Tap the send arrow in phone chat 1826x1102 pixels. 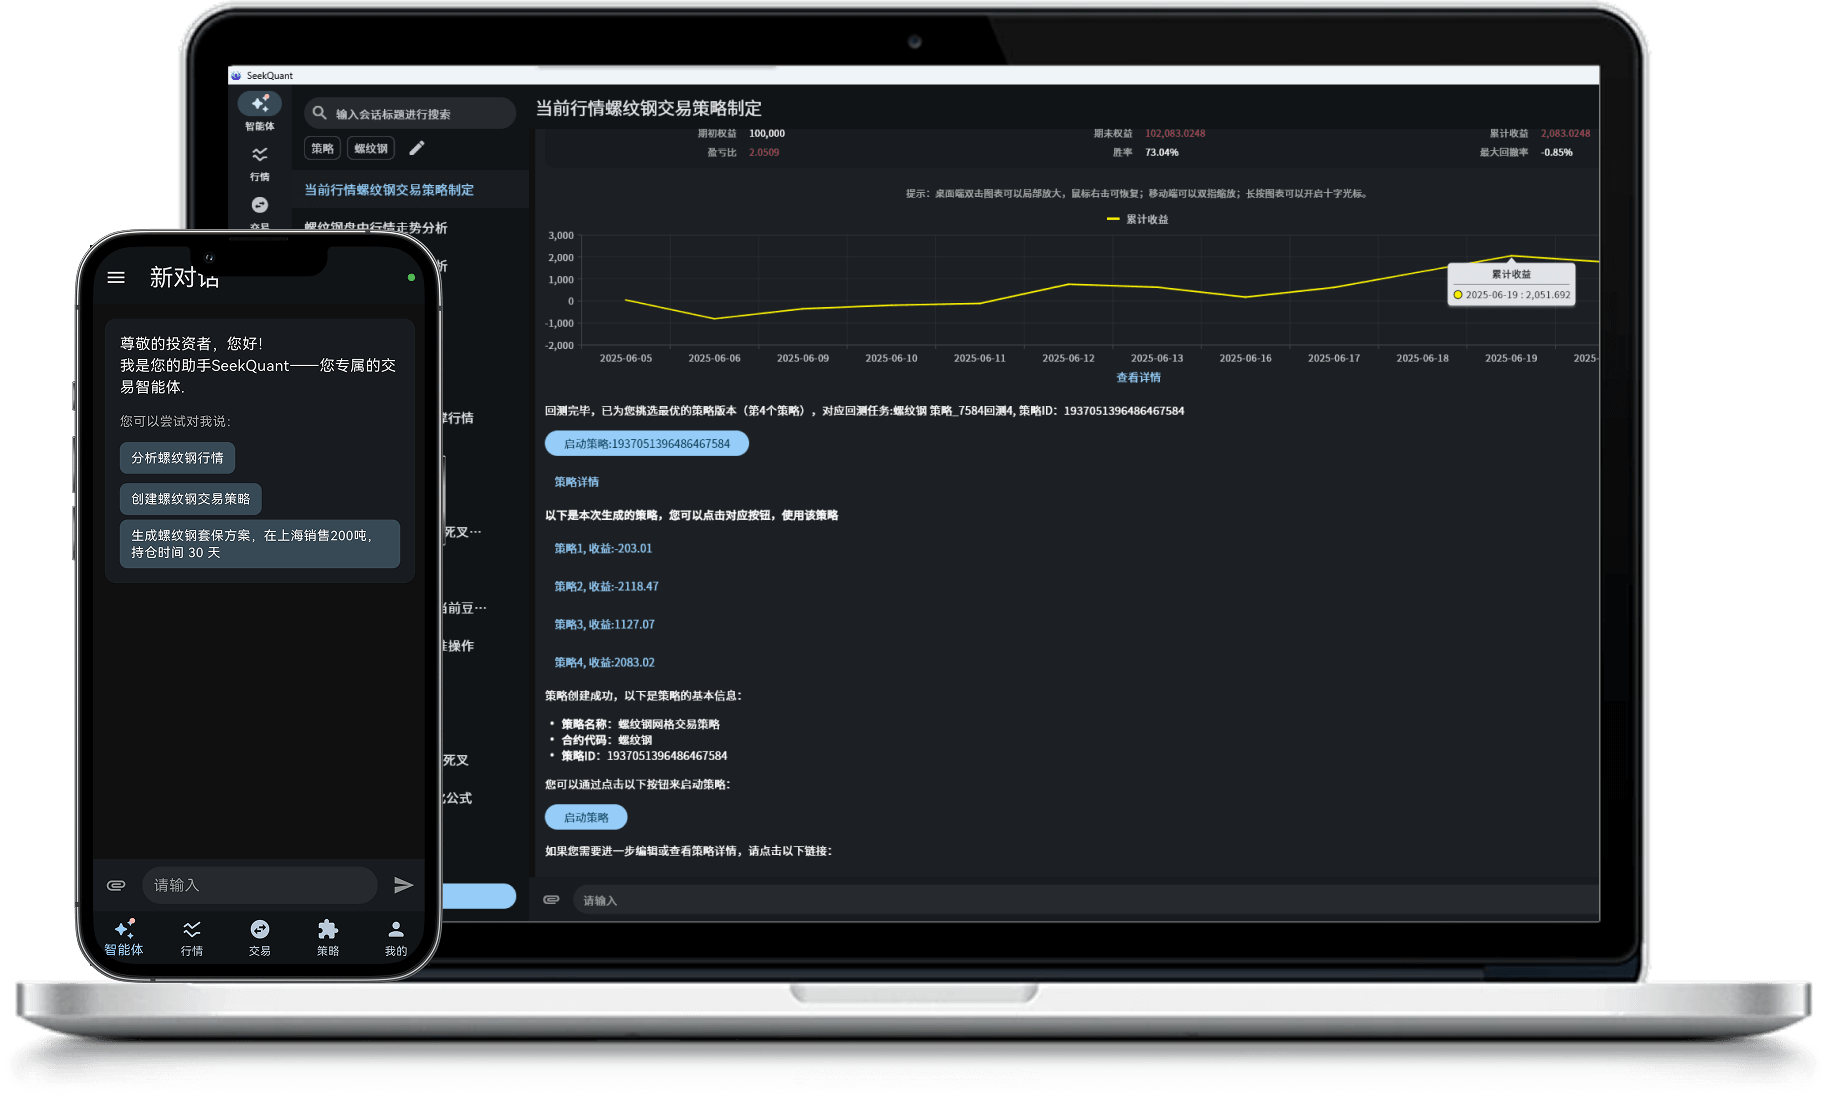403,885
